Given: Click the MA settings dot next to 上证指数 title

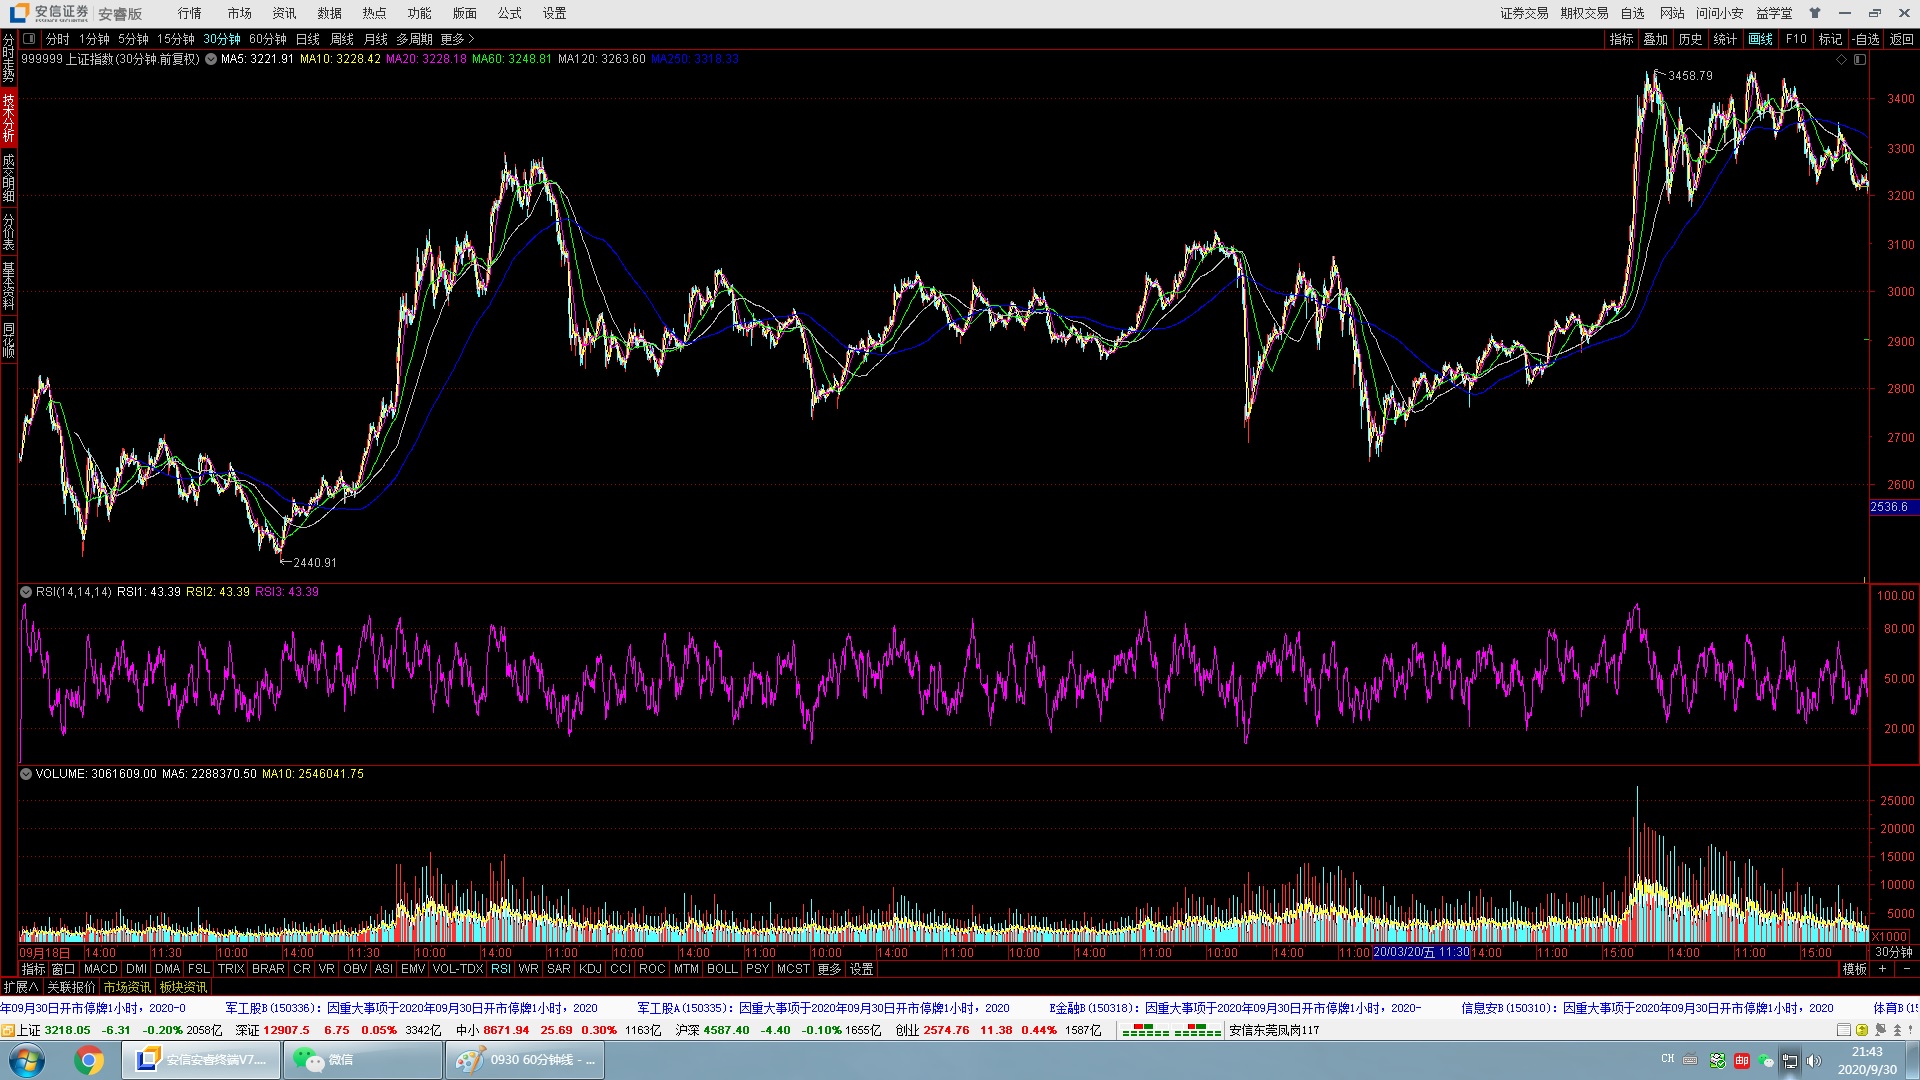Looking at the screenshot, I should (211, 59).
